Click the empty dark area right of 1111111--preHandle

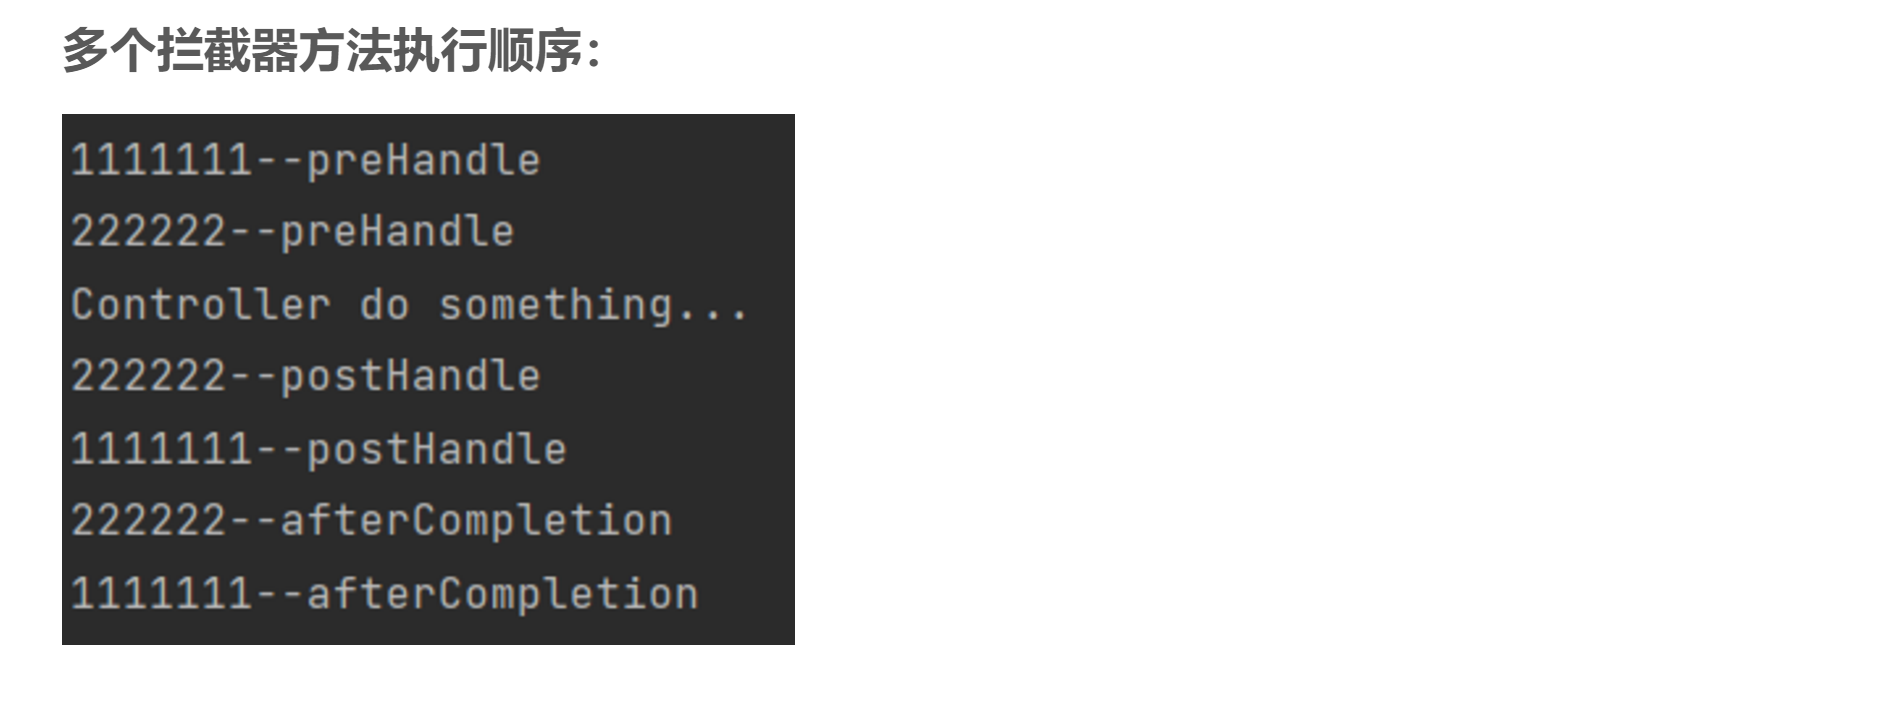pyautogui.click(x=670, y=160)
